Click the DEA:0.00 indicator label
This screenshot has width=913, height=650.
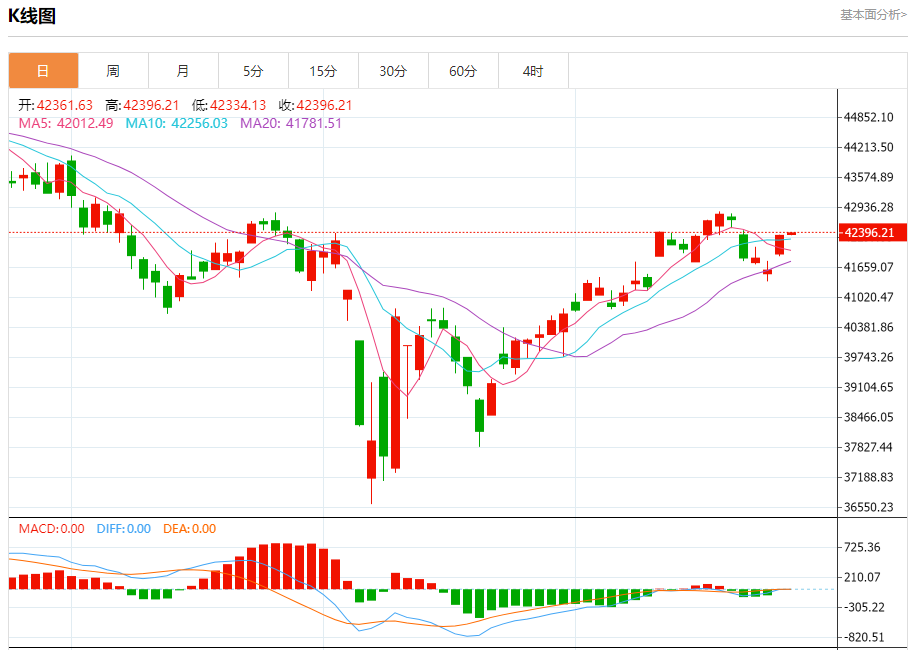pyautogui.click(x=189, y=529)
